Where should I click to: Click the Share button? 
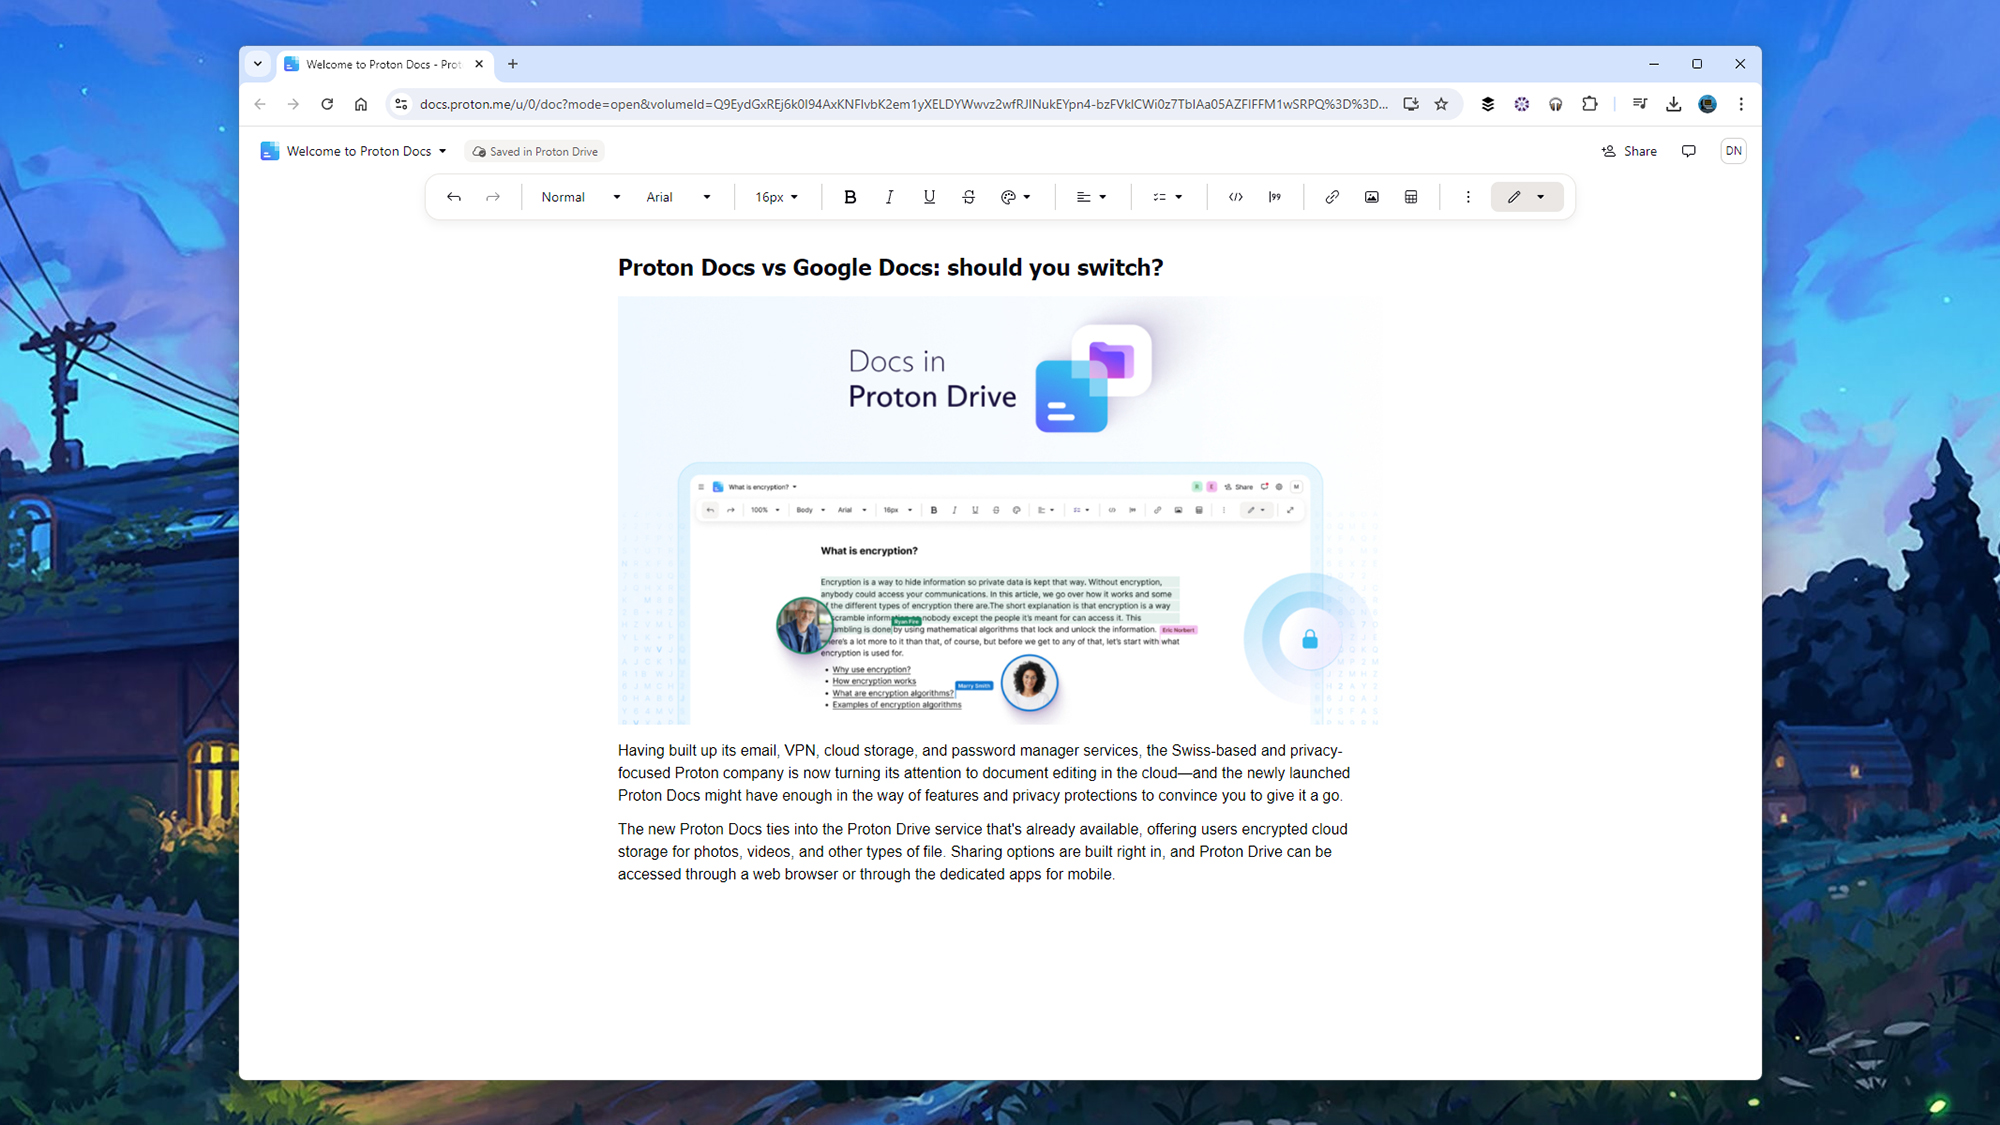click(x=1629, y=151)
